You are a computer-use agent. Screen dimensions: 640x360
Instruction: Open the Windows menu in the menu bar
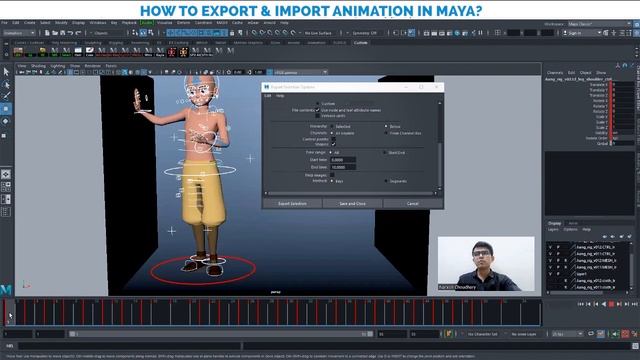pos(98,23)
